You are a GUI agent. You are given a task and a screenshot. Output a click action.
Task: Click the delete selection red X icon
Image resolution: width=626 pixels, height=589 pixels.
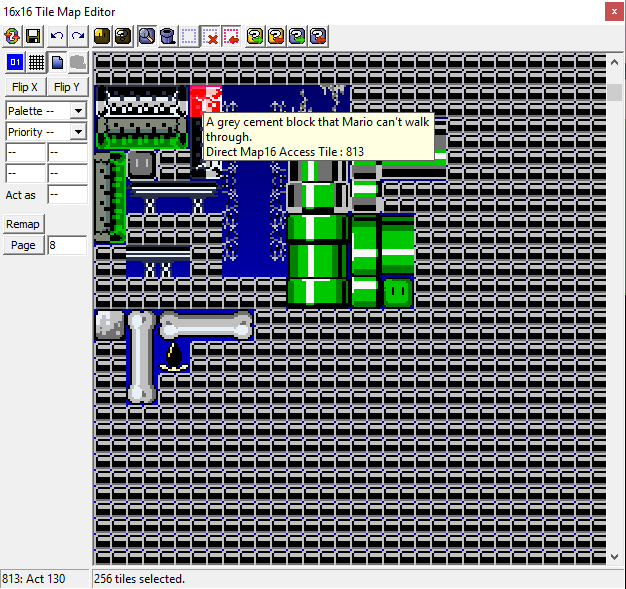210,36
